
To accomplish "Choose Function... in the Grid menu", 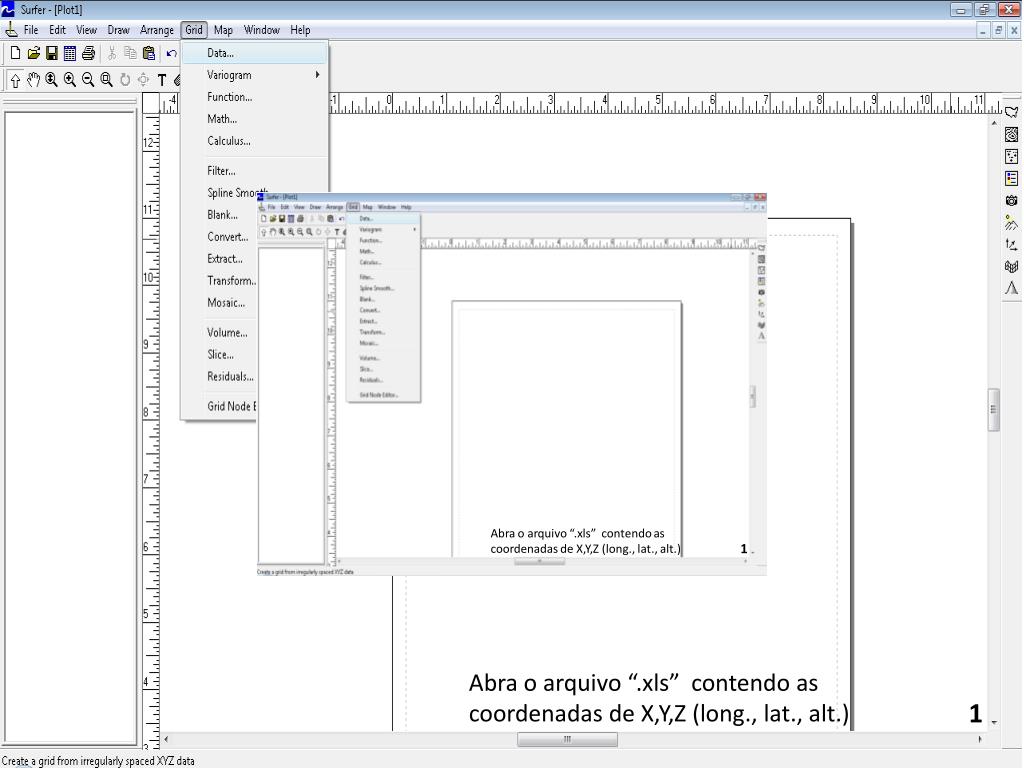I will point(255,97).
